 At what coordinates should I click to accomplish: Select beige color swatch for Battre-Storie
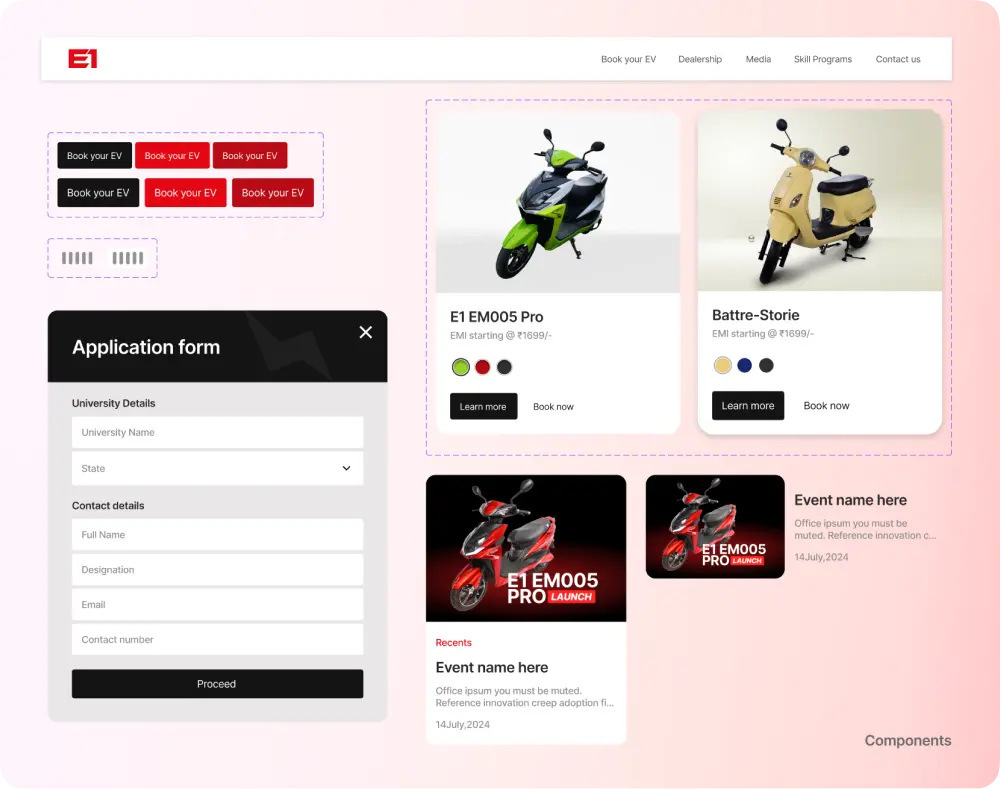pyautogui.click(x=722, y=365)
